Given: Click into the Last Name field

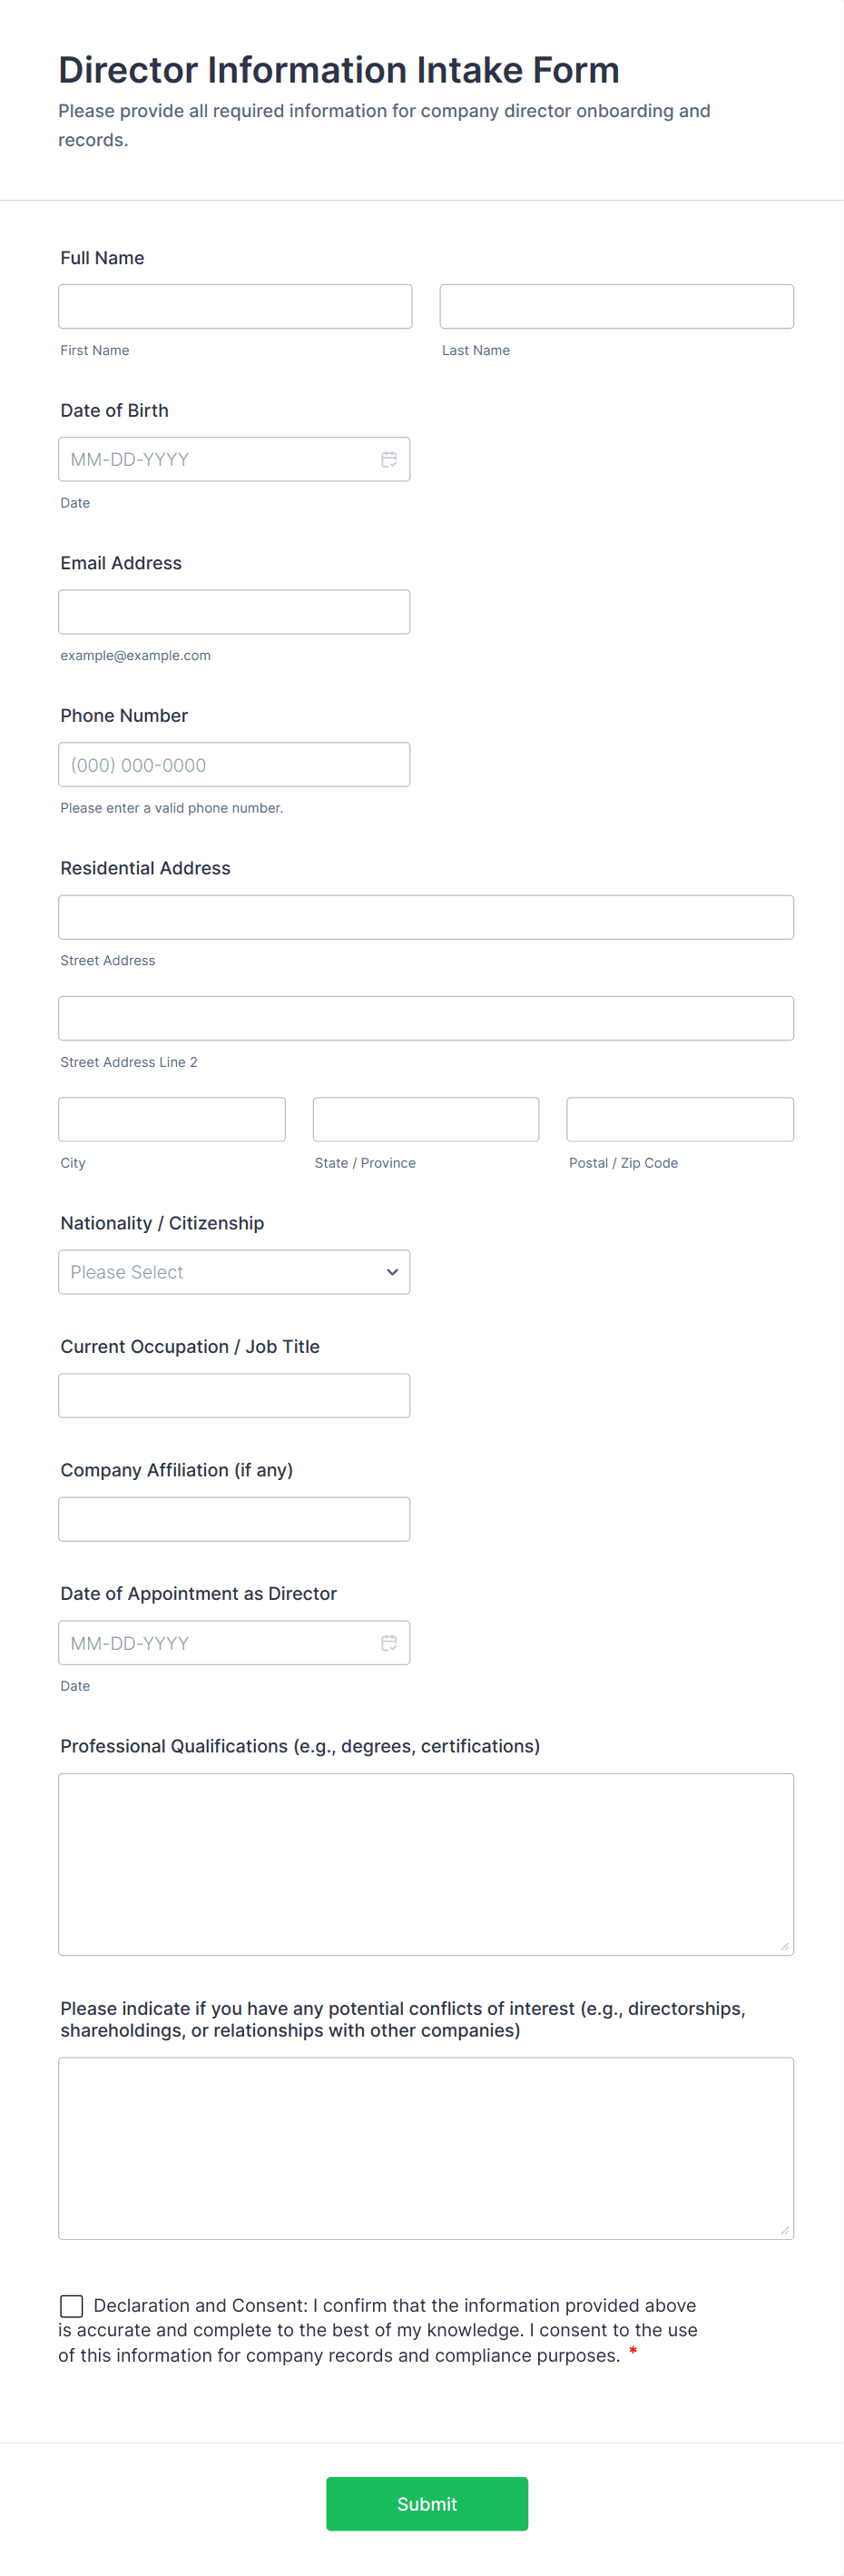Looking at the screenshot, I should [616, 306].
